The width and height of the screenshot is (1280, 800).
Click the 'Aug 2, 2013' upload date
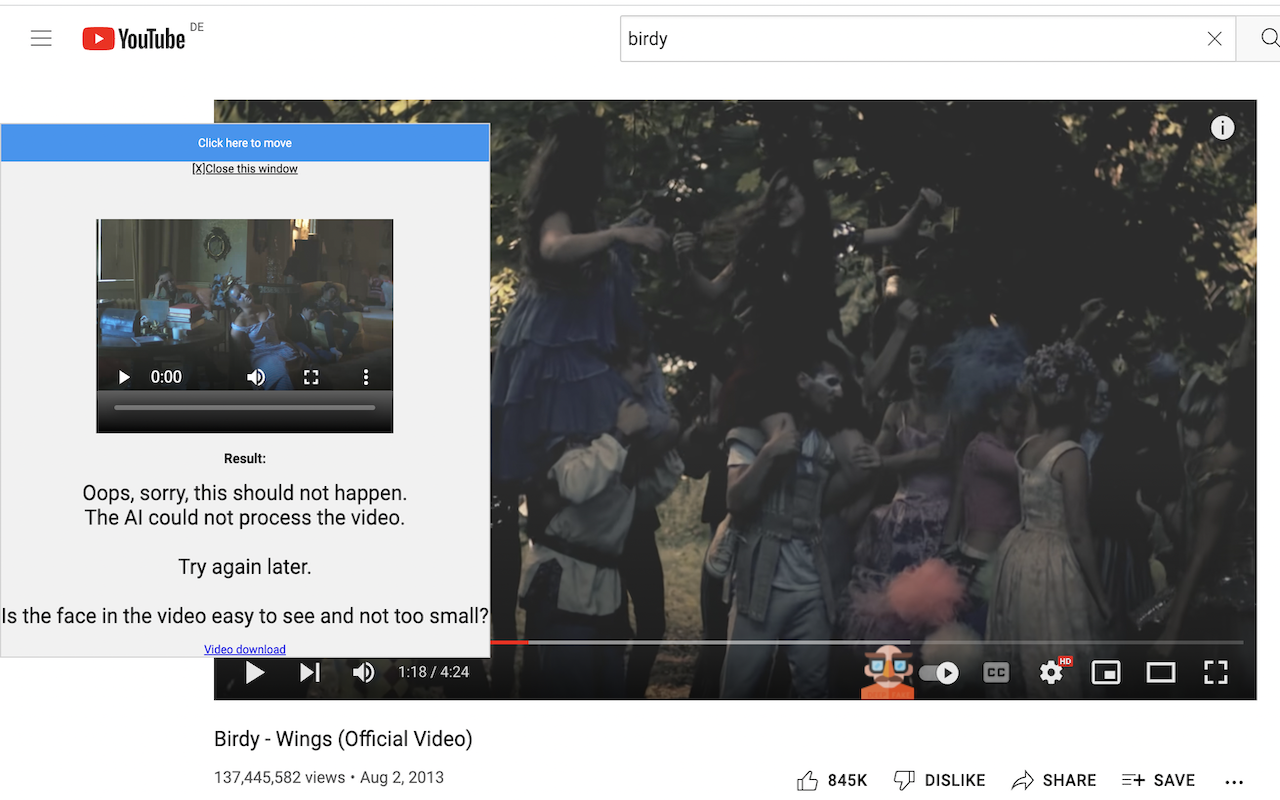[402, 777]
